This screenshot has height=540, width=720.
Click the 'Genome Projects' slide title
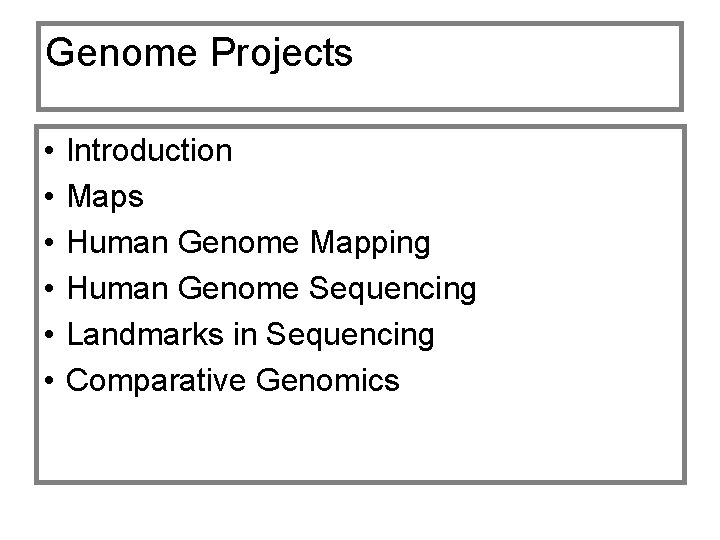click(199, 54)
